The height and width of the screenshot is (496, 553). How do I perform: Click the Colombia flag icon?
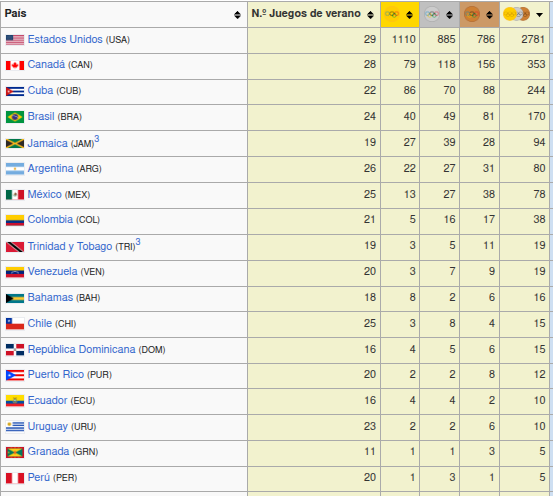point(15,220)
